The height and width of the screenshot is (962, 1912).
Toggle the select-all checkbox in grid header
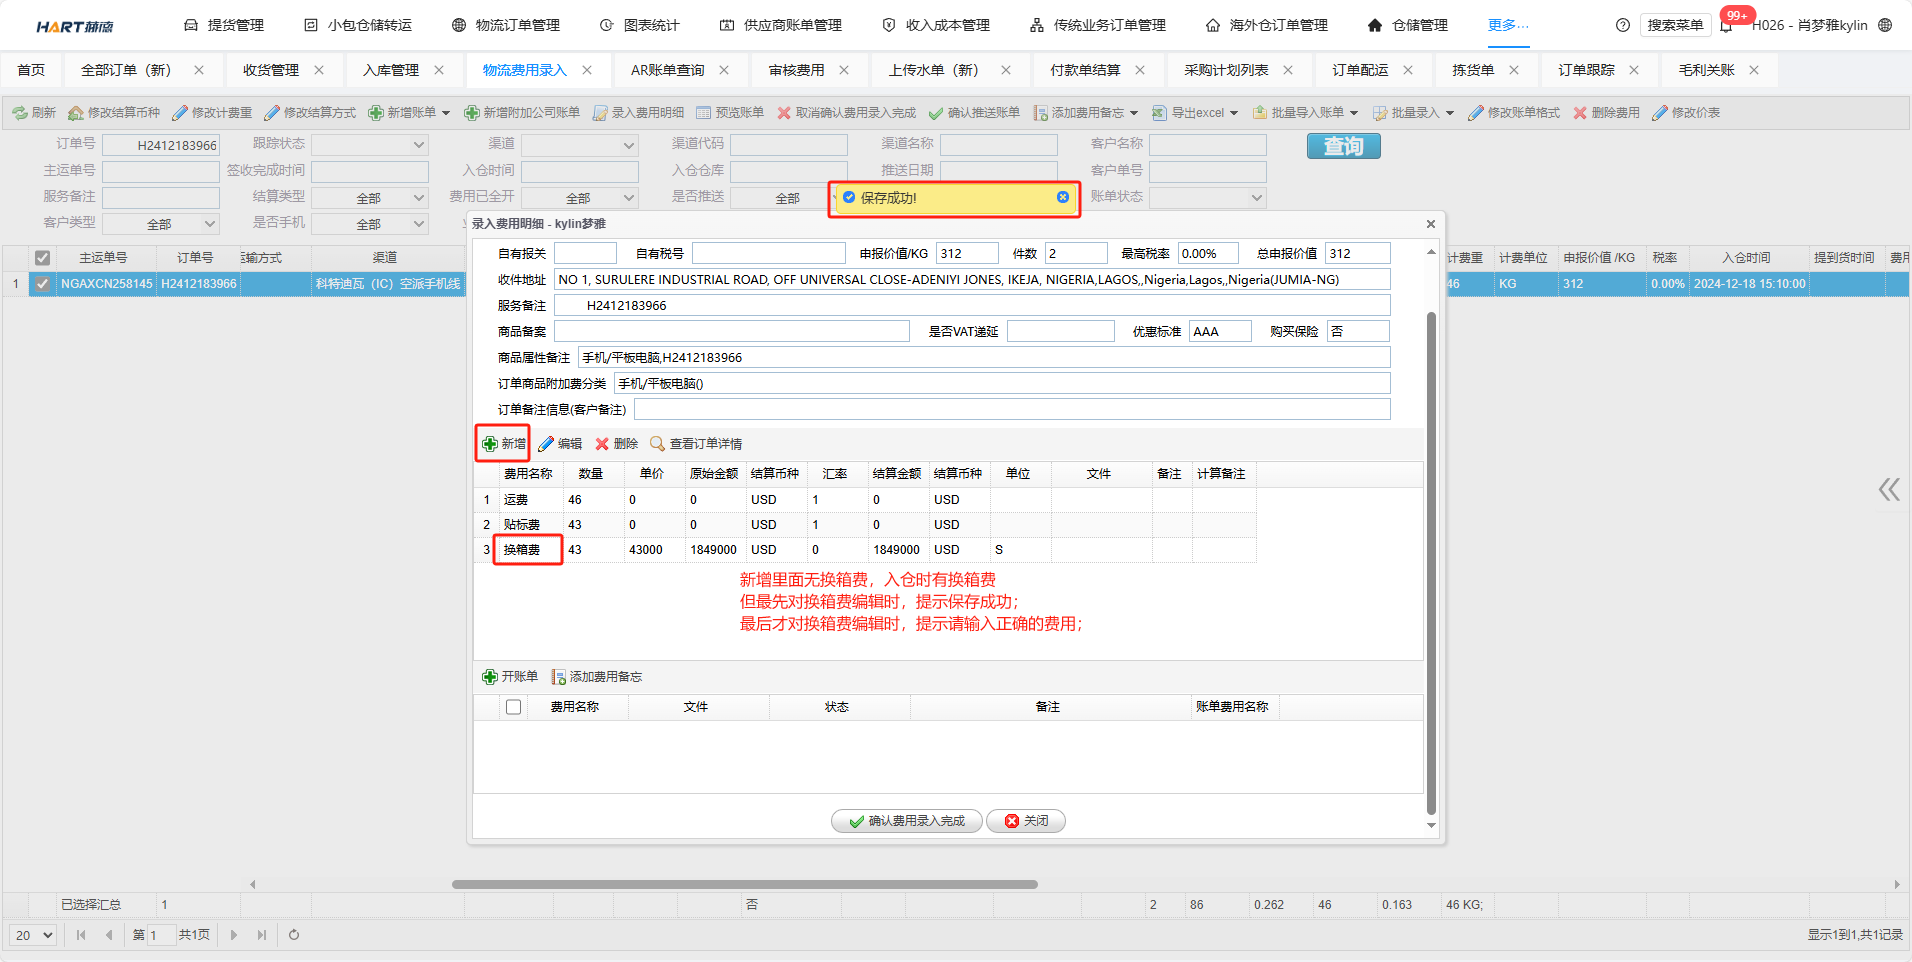(42, 258)
